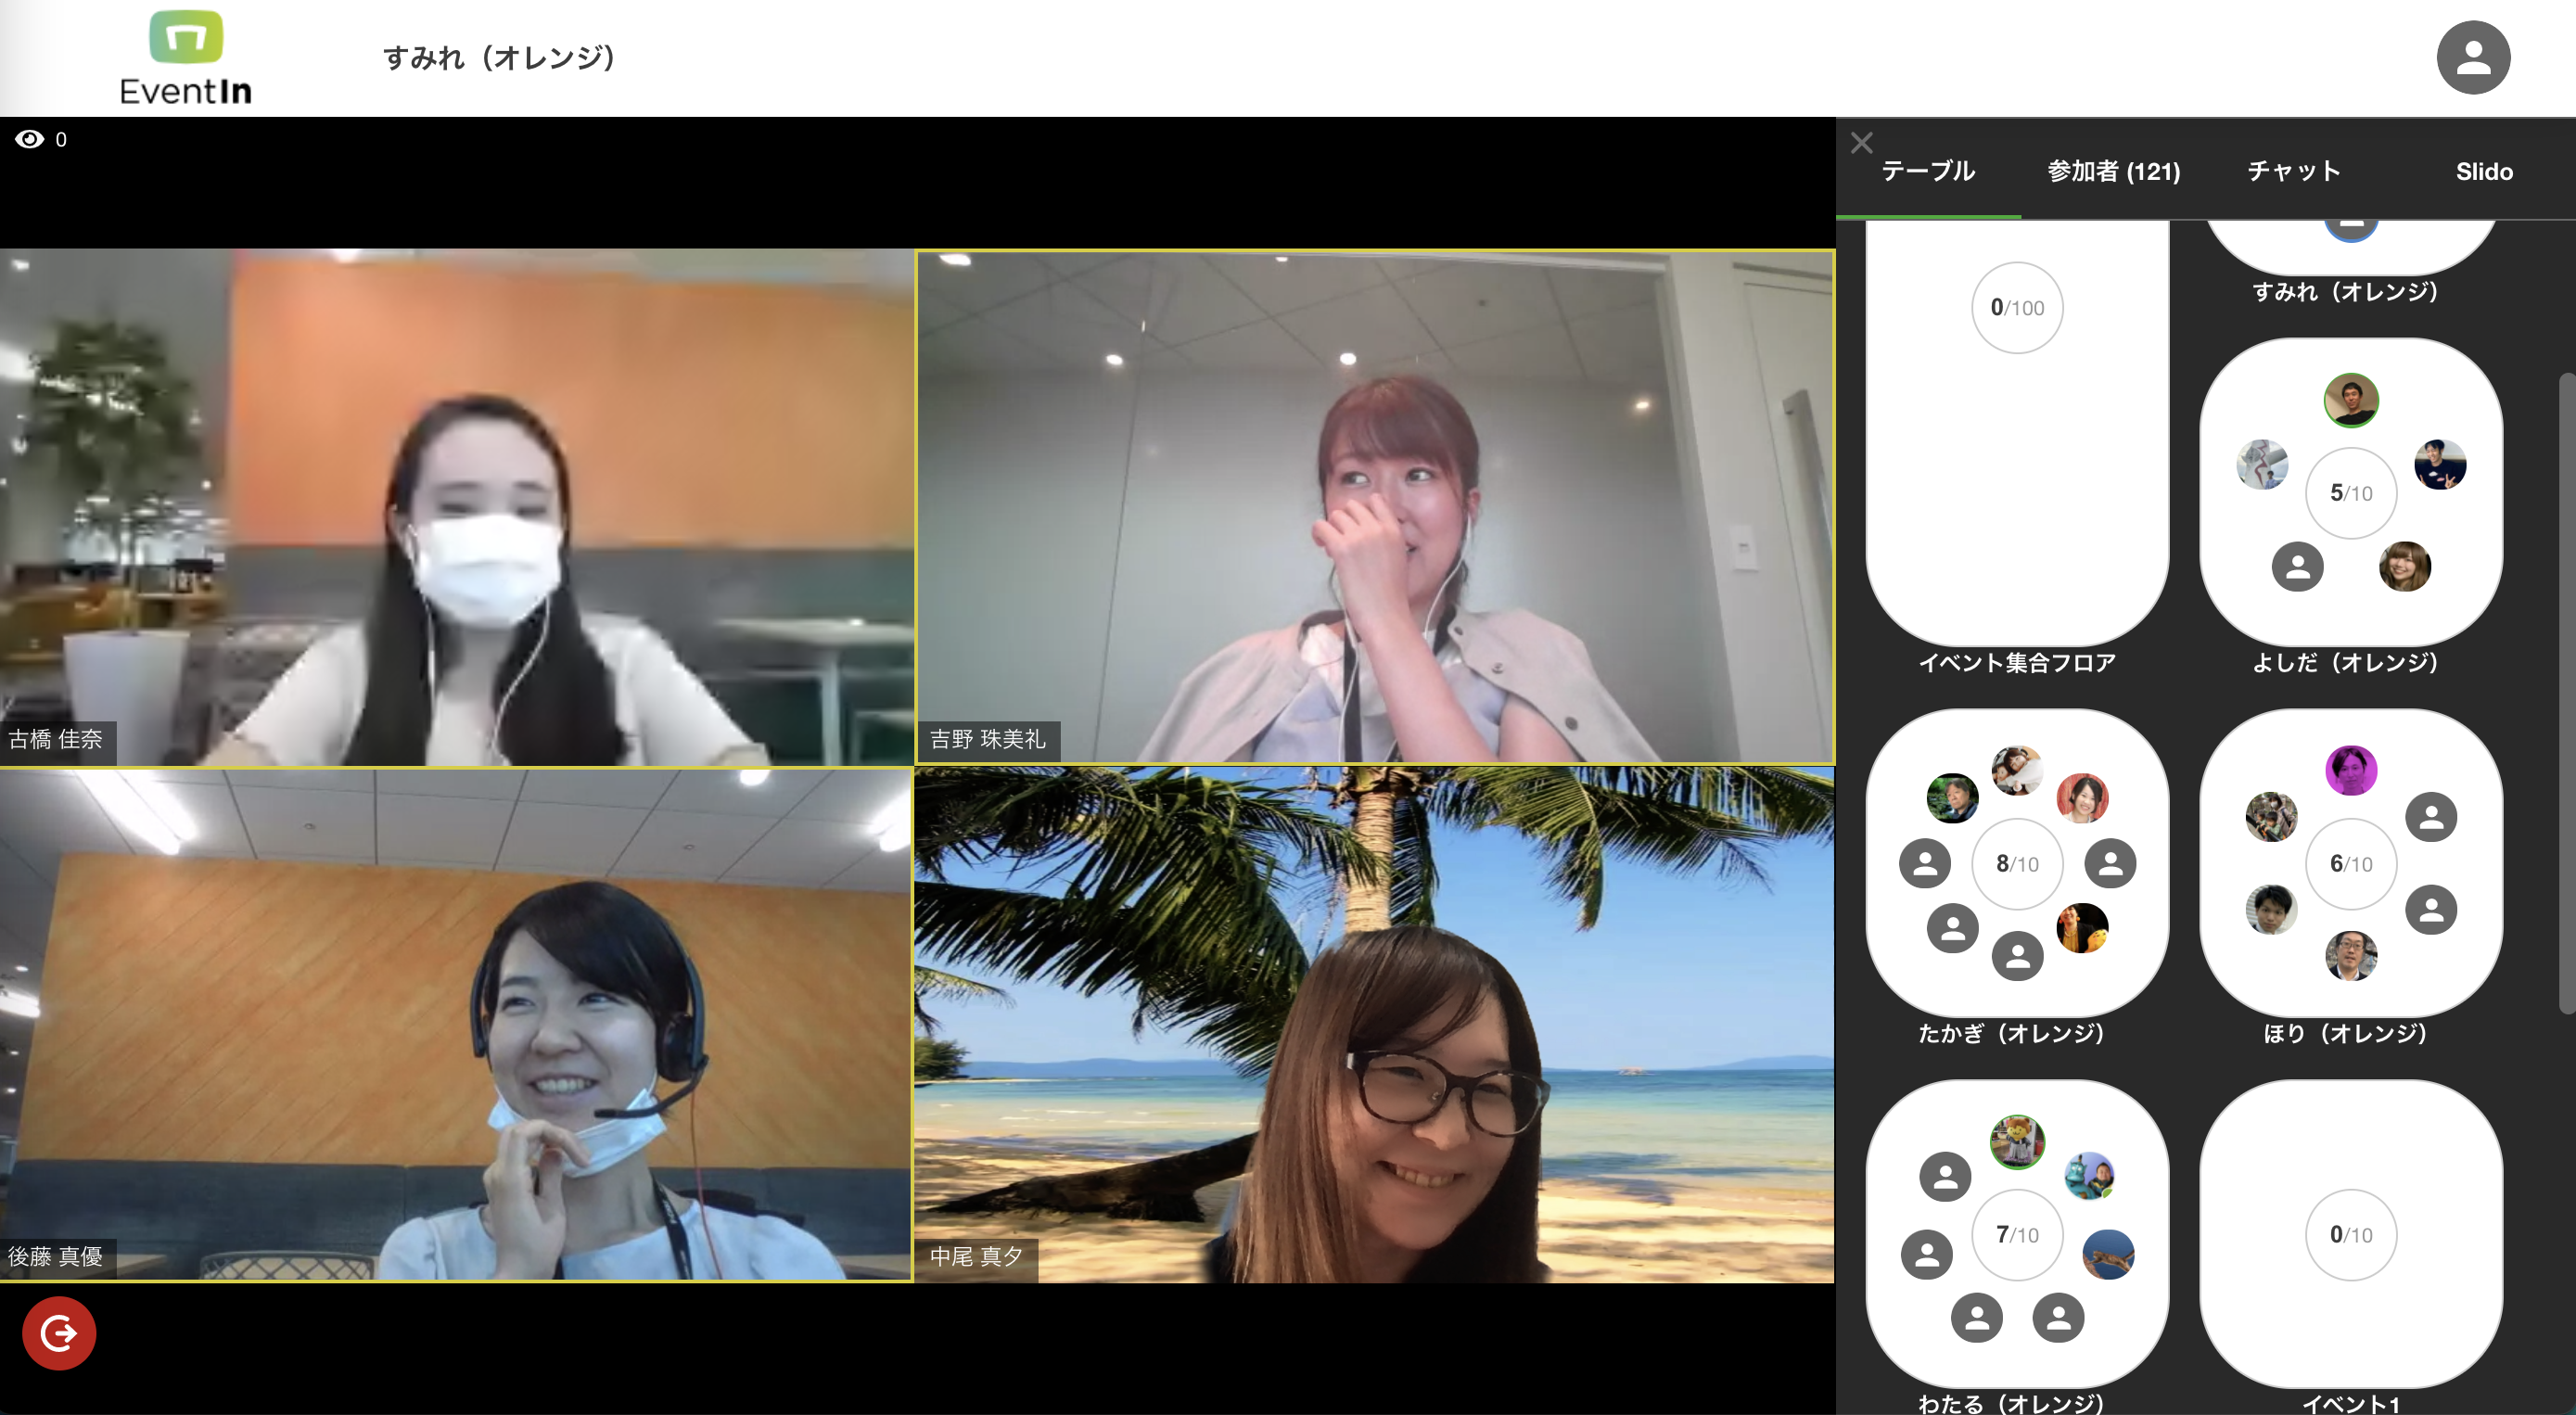Image resolution: width=2576 pixels, height=1415 pixels.
Task: Select the テーブル tab
Action: pyautogui.click(x=1928, y=171)
